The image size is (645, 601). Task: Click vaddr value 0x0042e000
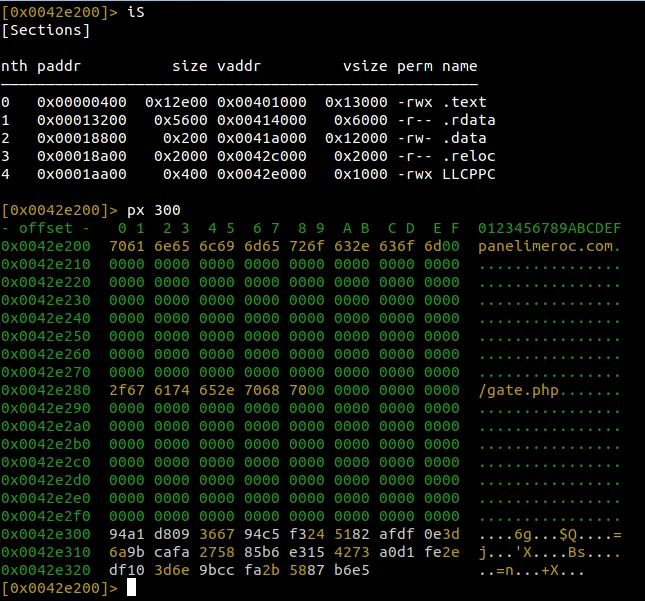coord(262,174)
